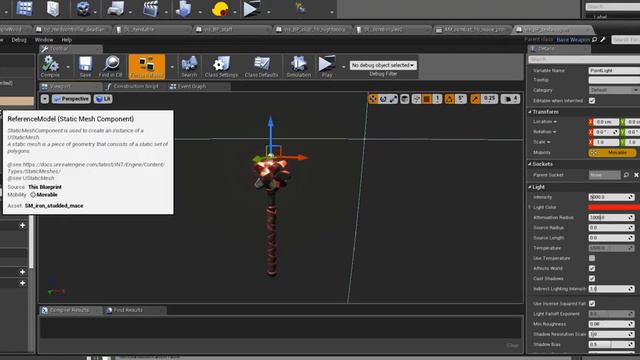640x360 pixels.
Task: Click the Min Roughness value field
Action: [x=611, y=324]
